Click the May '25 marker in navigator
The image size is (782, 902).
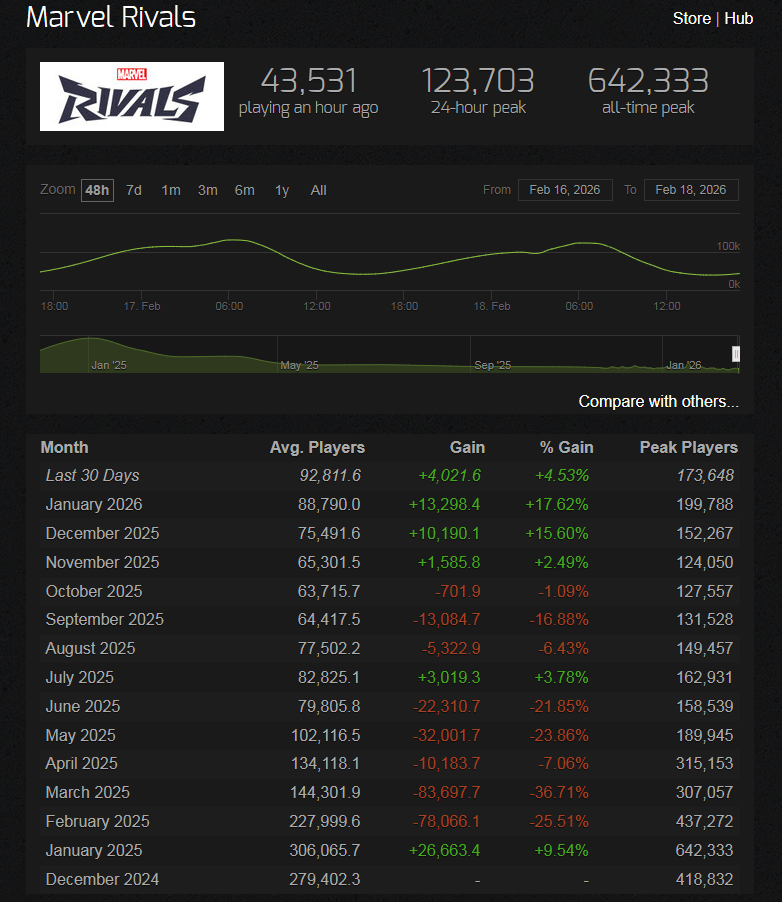[299, 365]
